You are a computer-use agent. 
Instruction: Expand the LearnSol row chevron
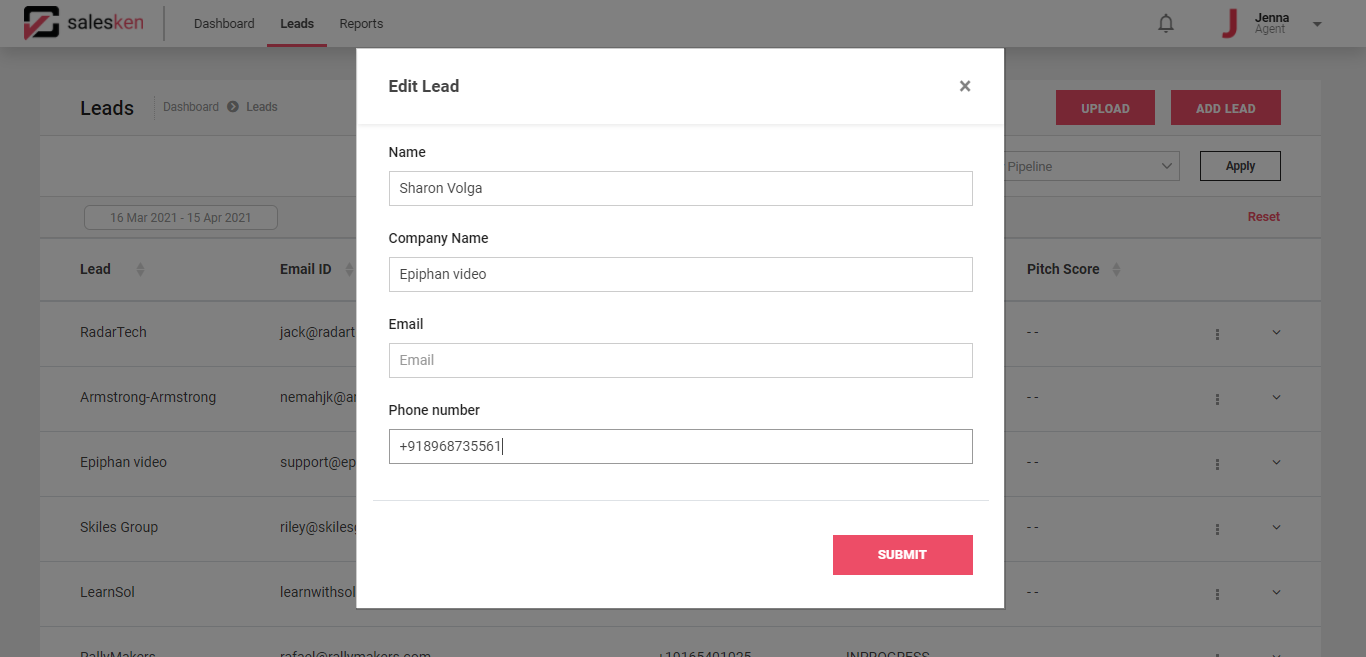tap(1276, 592)
